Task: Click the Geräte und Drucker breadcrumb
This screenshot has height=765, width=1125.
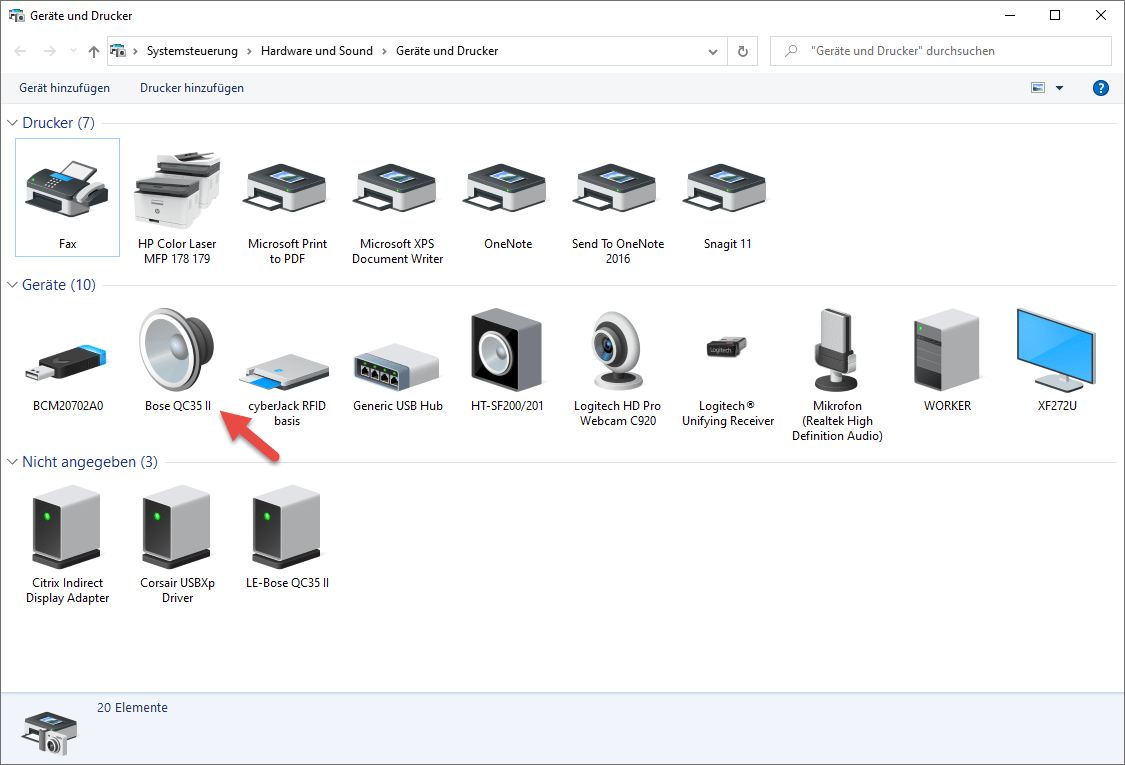Action: click(447, 51)
